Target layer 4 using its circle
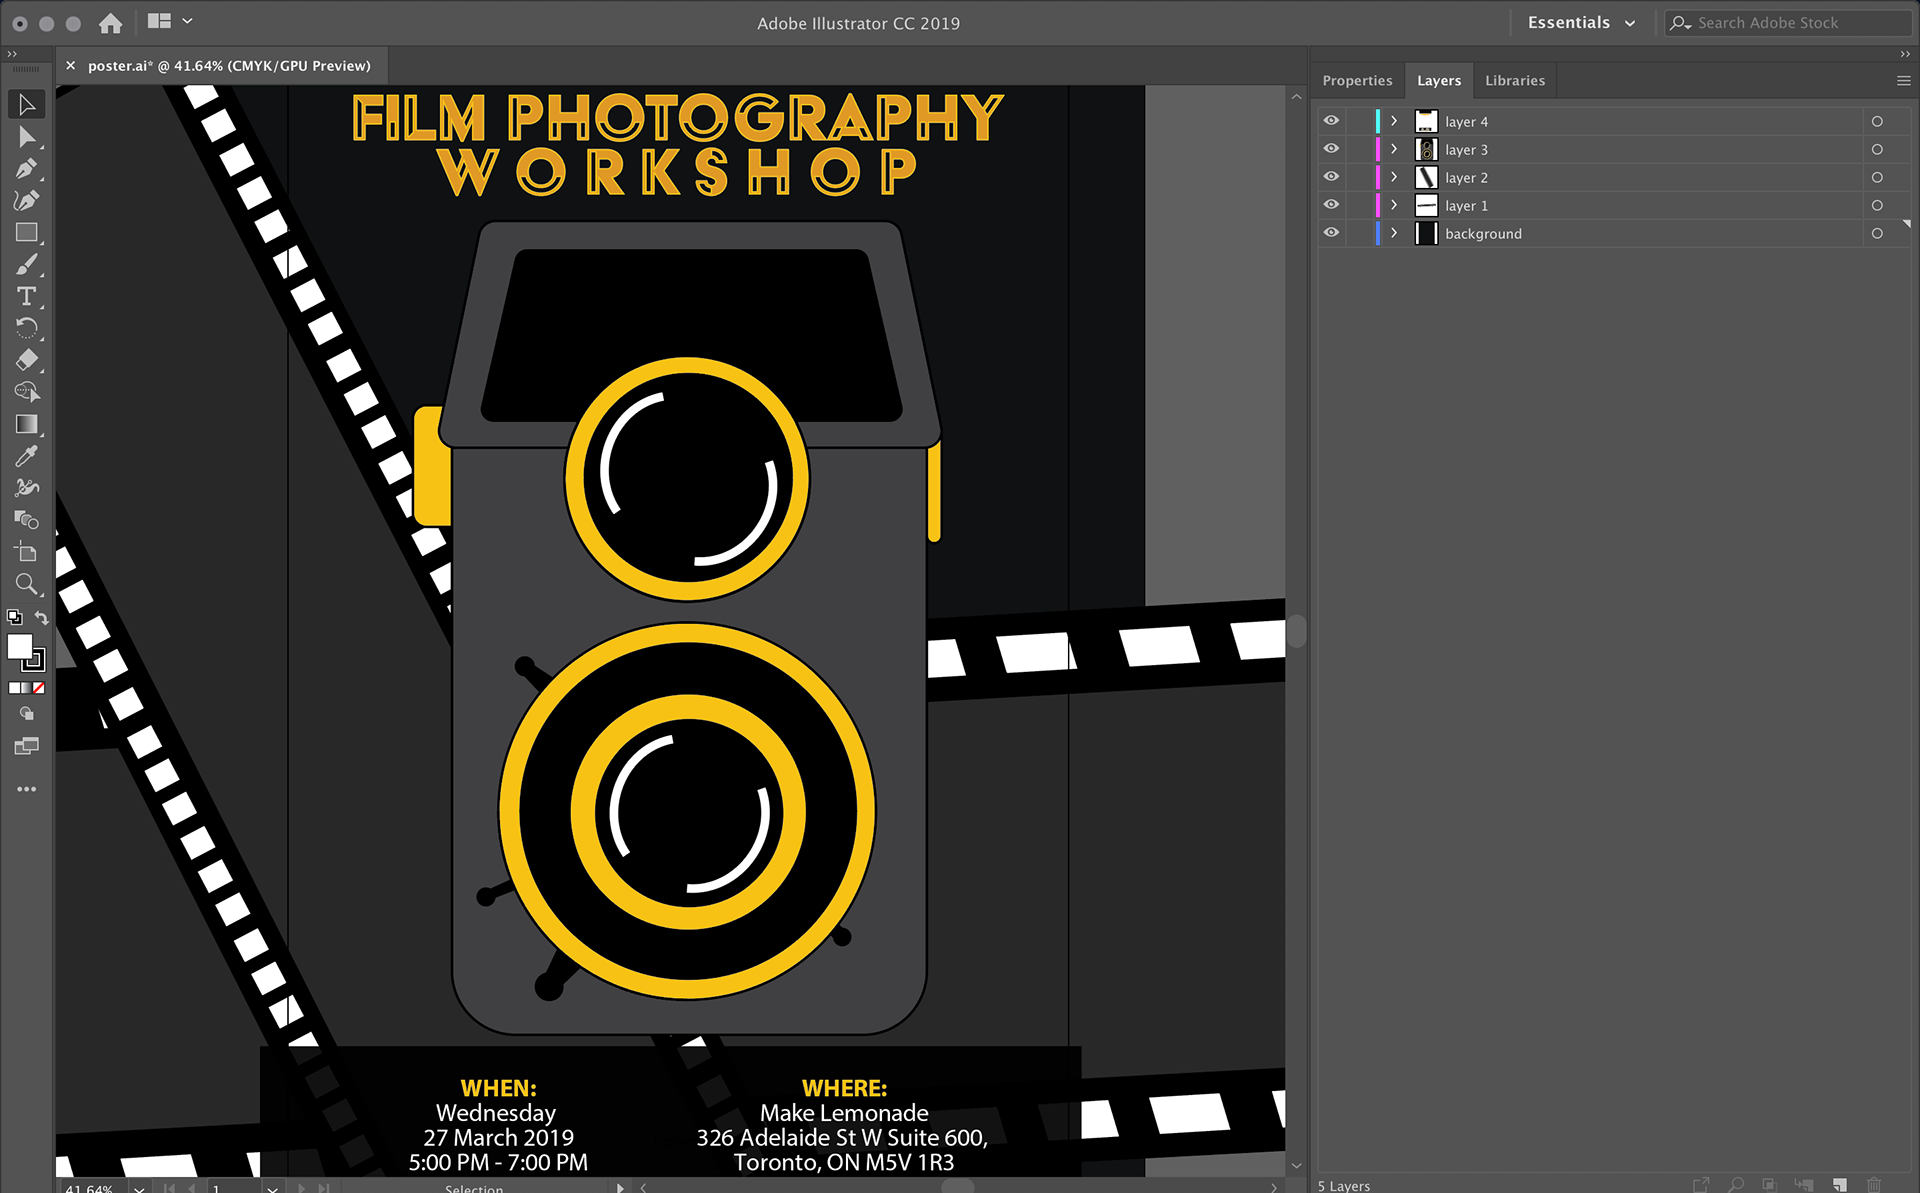Viewport: 1920px width, 1193px height. click(x=1877, y=121)
